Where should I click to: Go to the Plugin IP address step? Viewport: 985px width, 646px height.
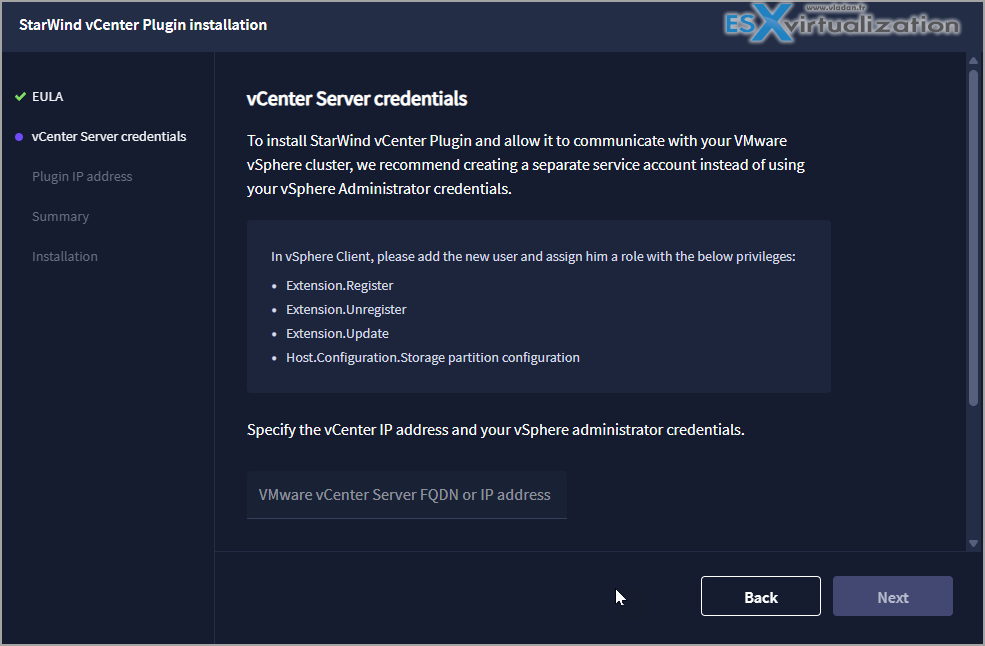pos(82,177)
